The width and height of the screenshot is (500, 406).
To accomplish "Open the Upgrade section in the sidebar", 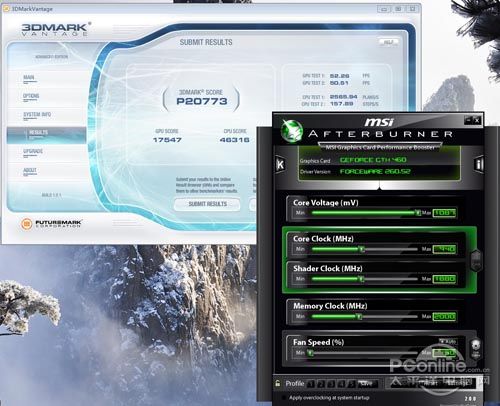I will point(33,151).
